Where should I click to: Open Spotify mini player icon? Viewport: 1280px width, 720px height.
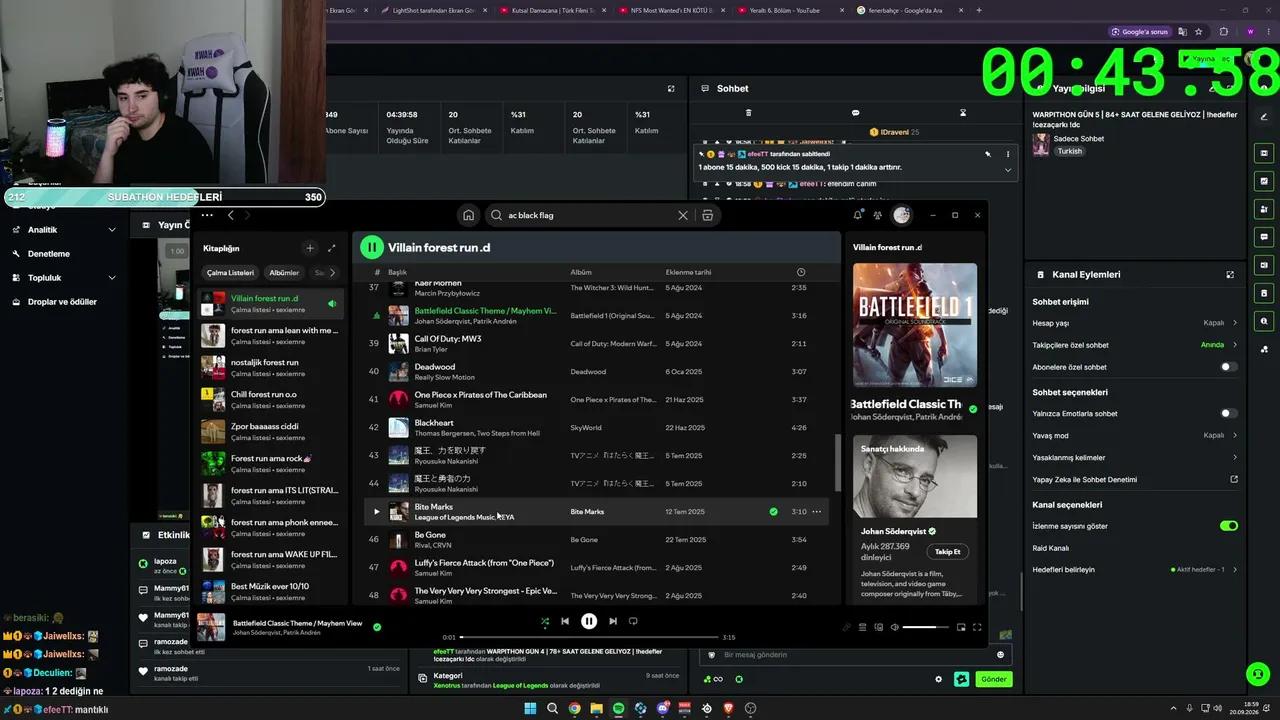[x=961, y=627]
